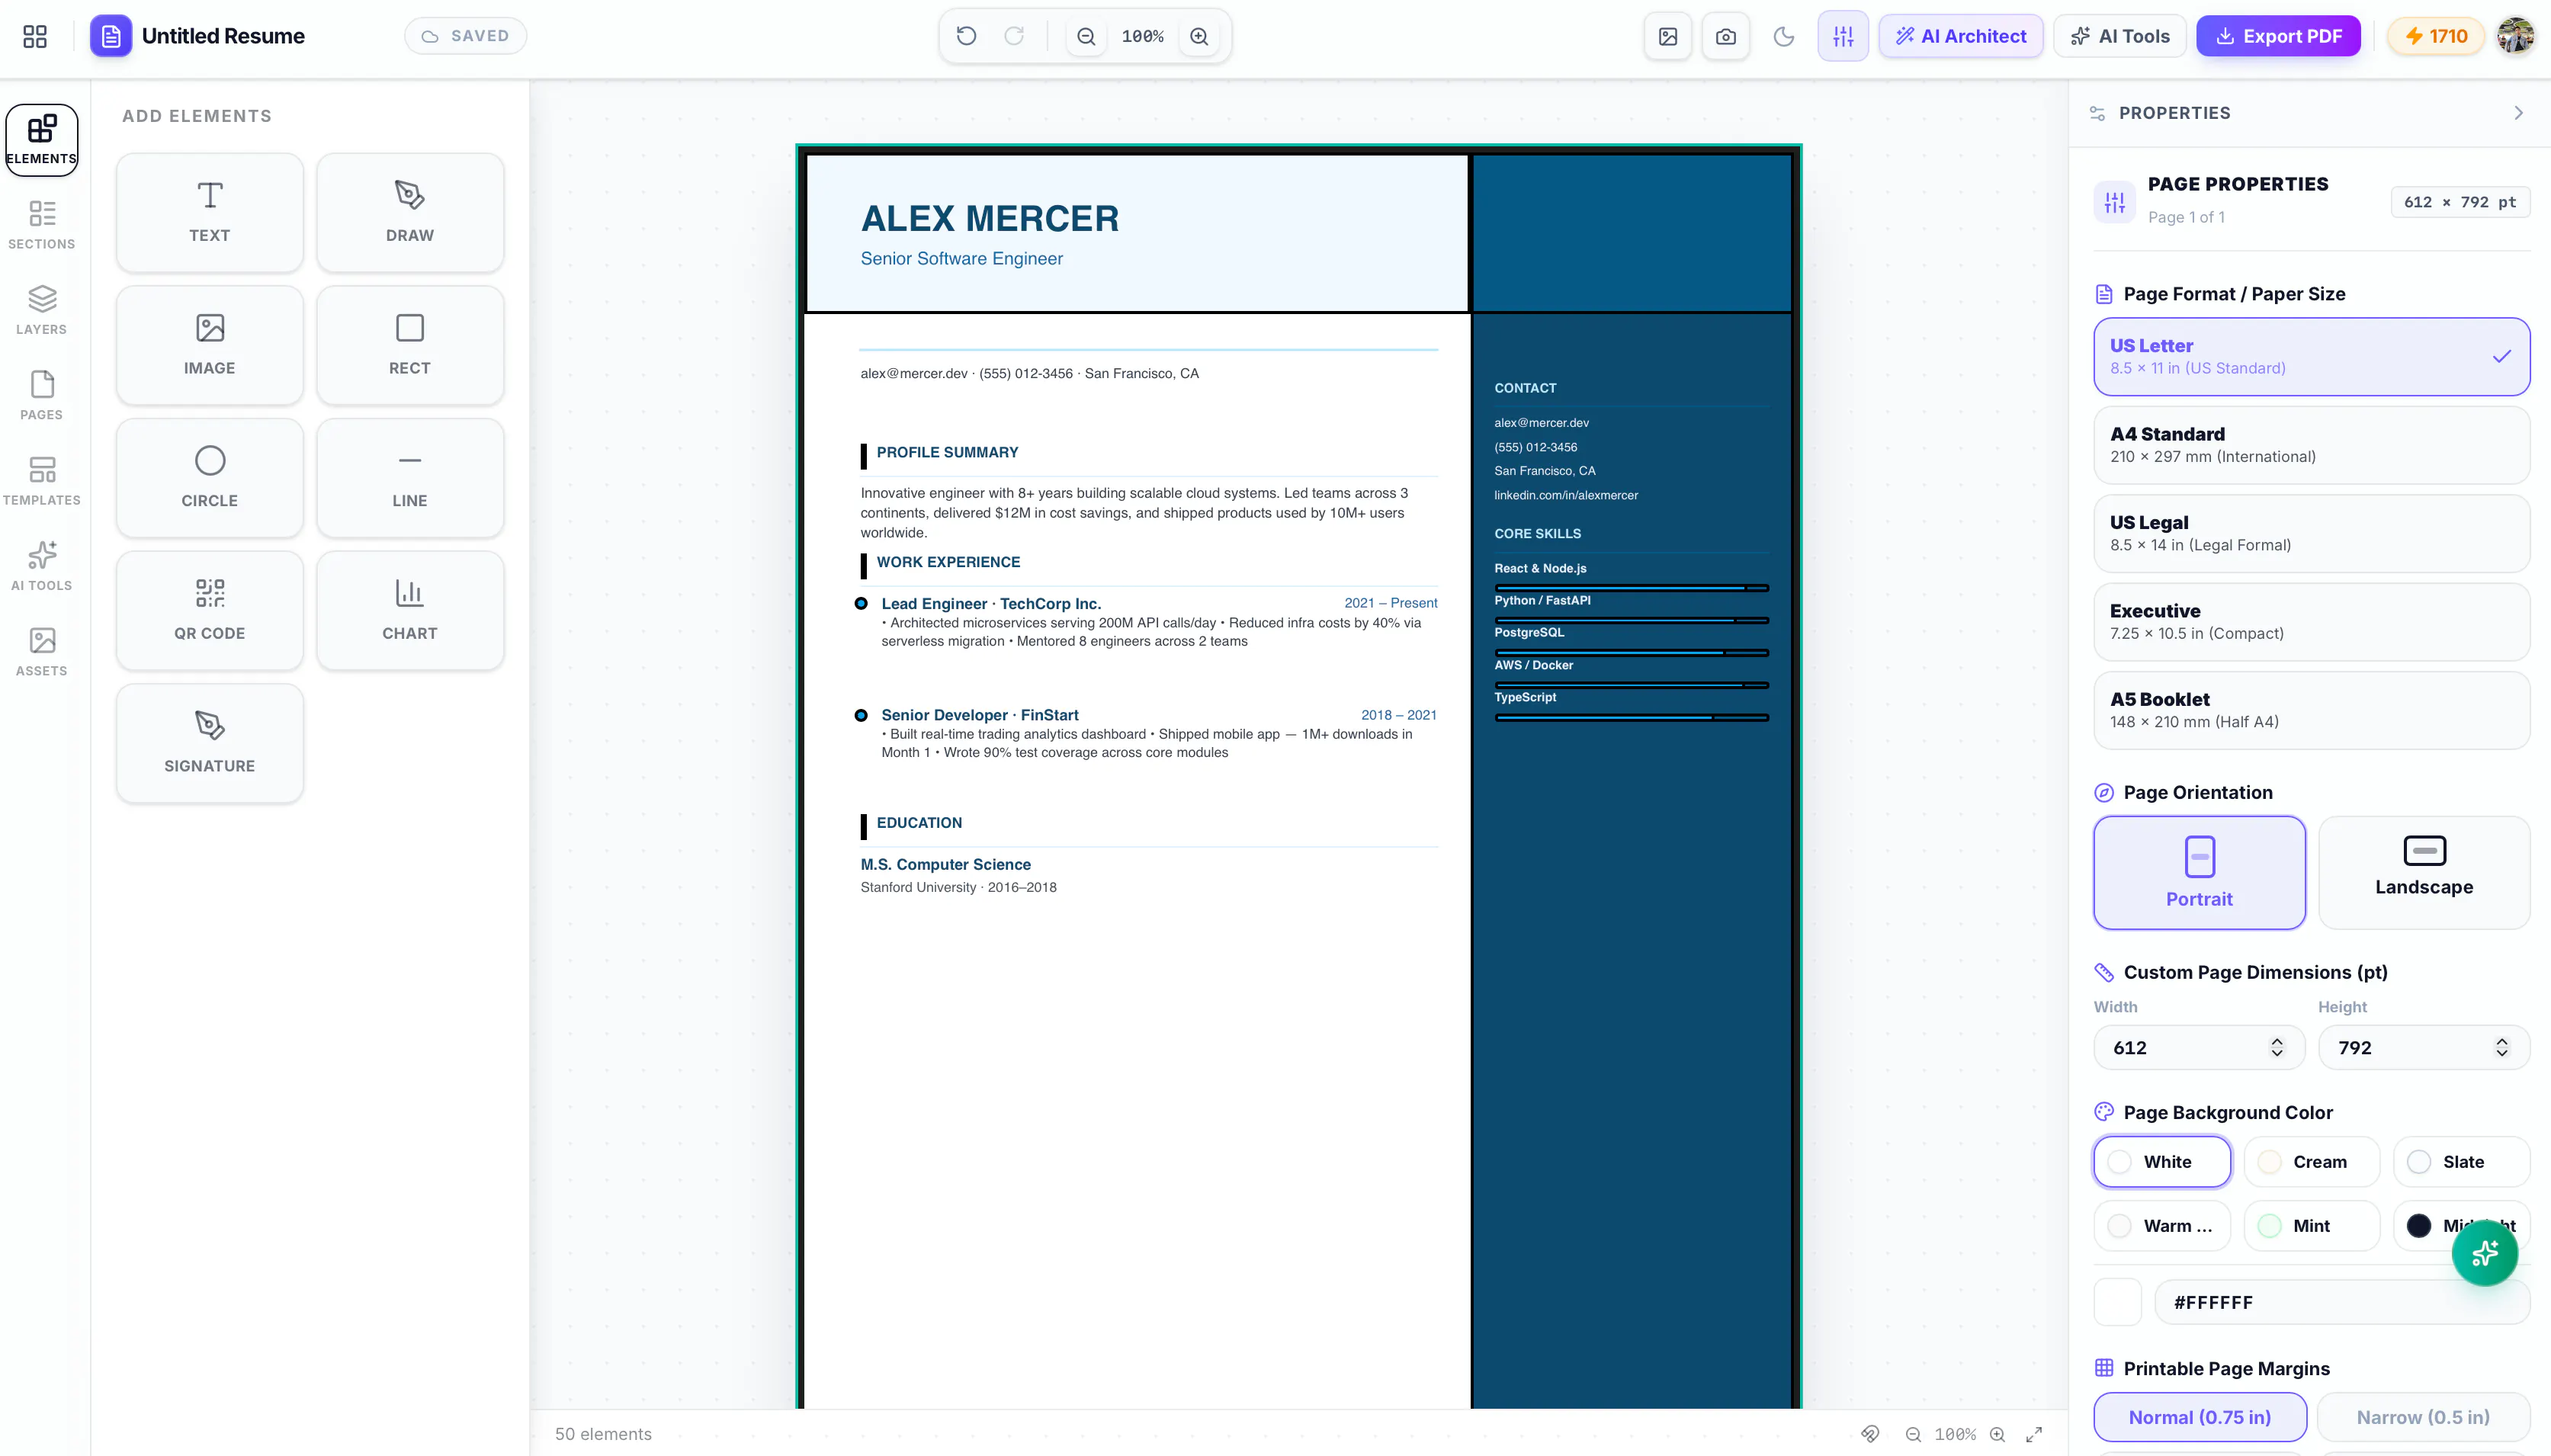This screenshot has width=2551, height=1456.
Task: Open AI Architect
Action: click(x=1961, y=37)
